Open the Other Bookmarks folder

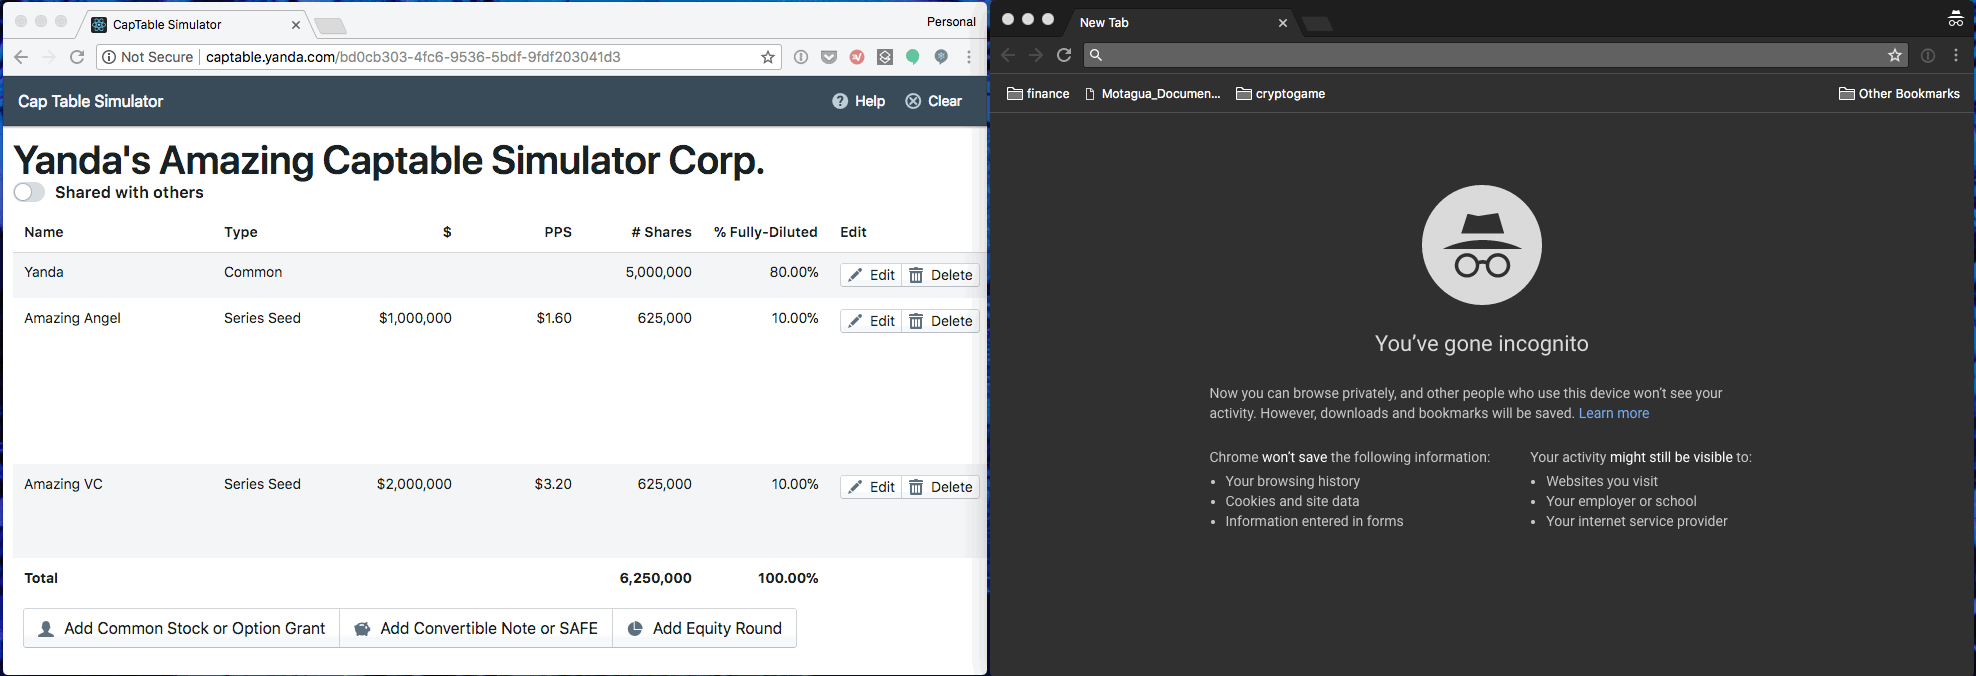tap(1899, 94)
